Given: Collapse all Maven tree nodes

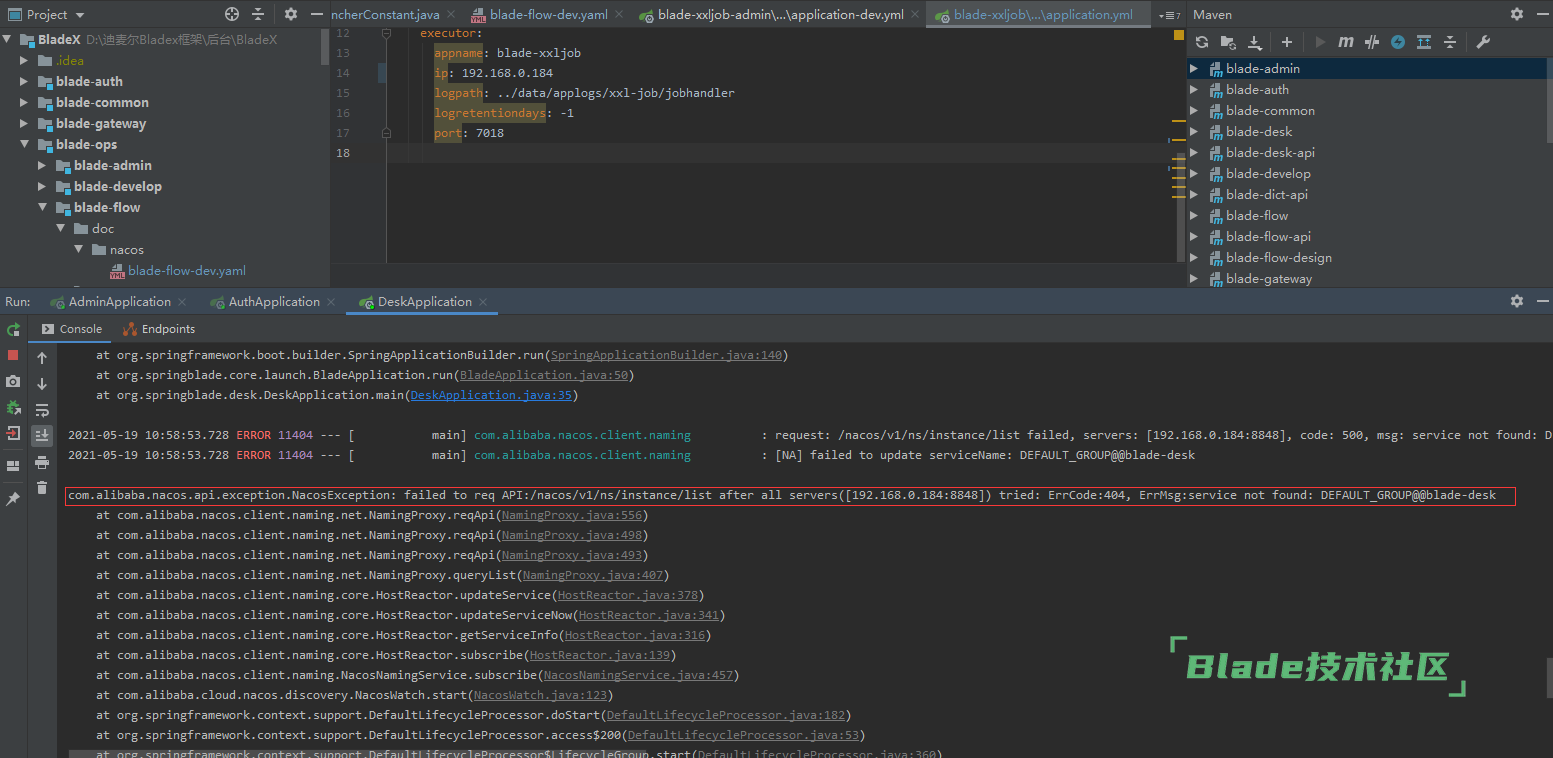Looking at the screenshot, I should tap(1450, 42).
